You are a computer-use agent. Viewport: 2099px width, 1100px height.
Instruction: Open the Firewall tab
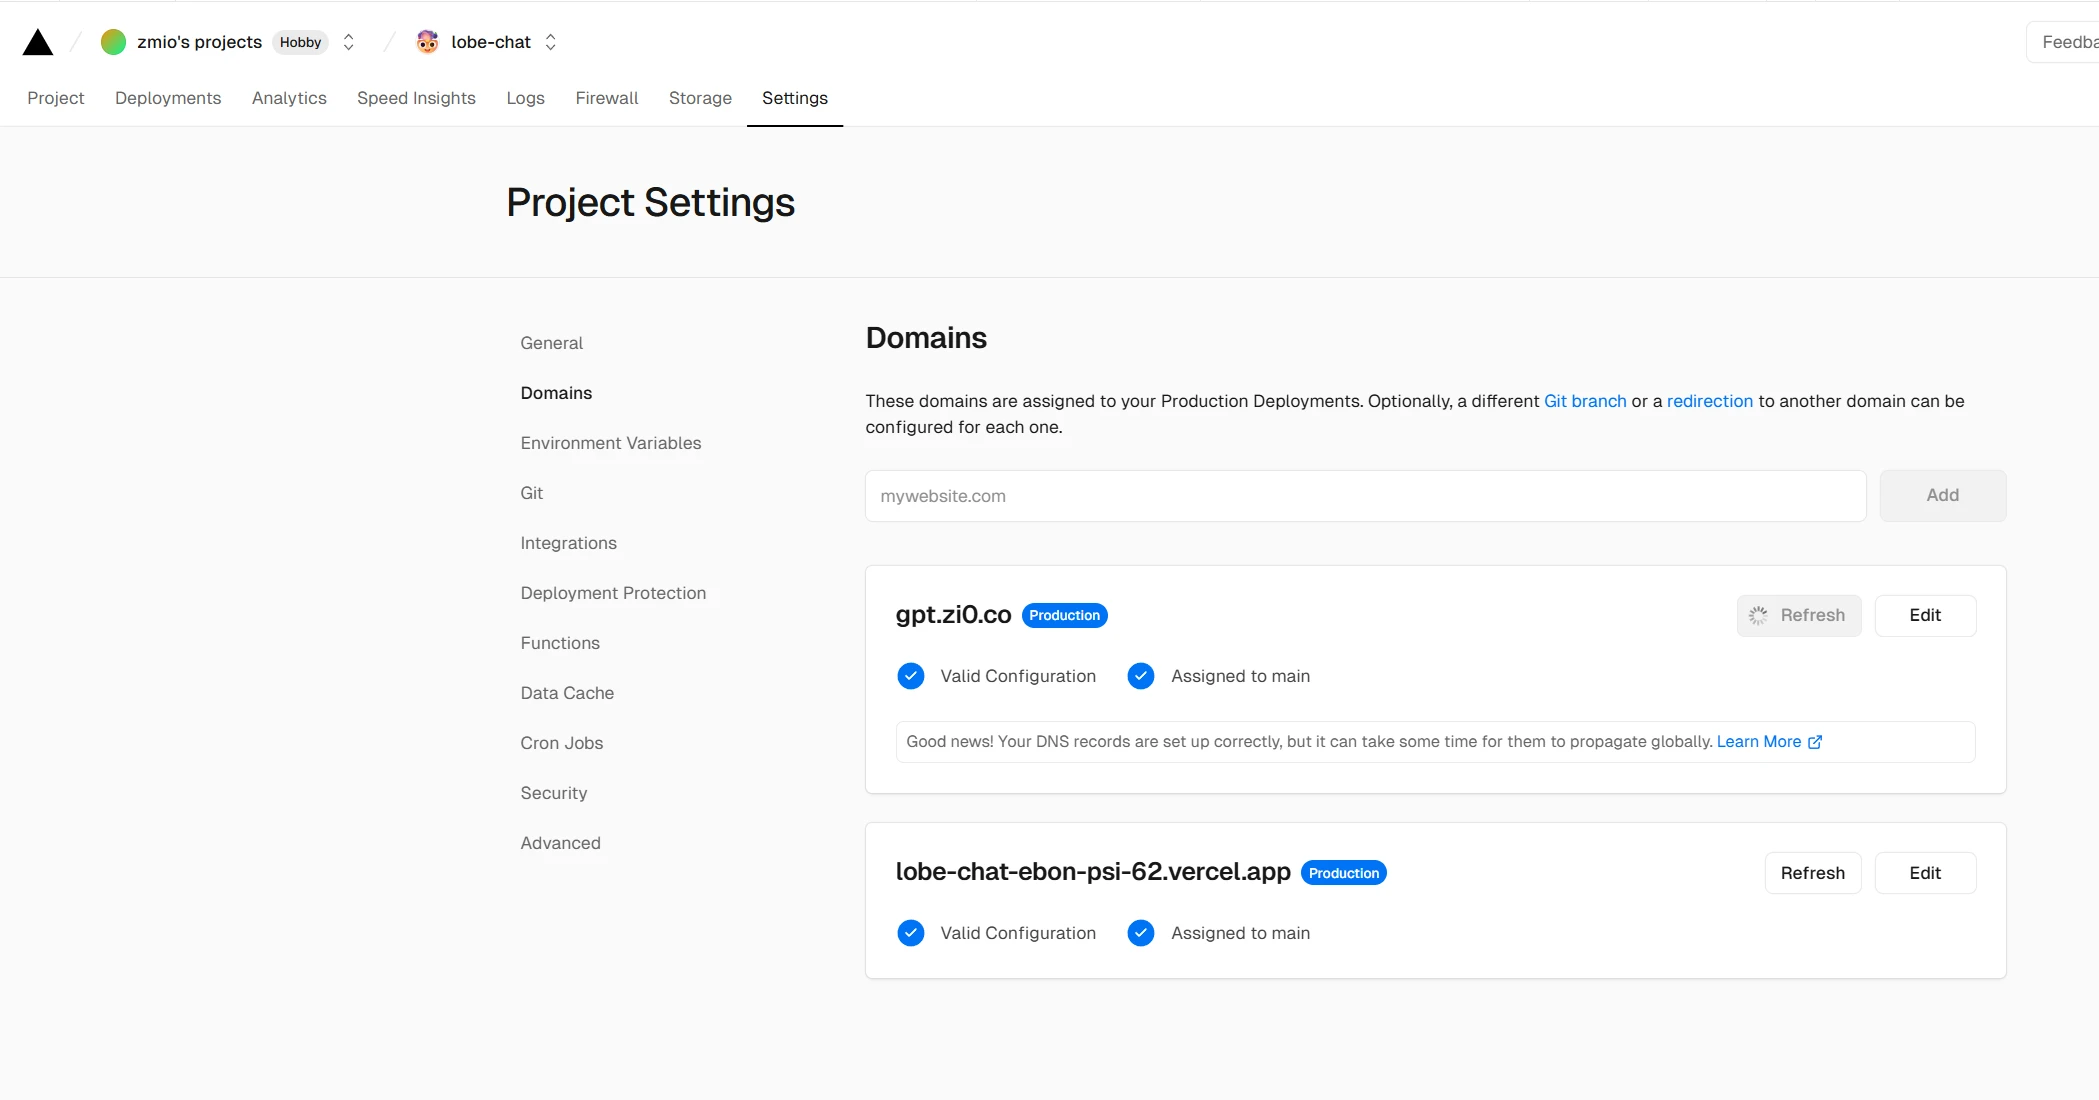(607, 98)
